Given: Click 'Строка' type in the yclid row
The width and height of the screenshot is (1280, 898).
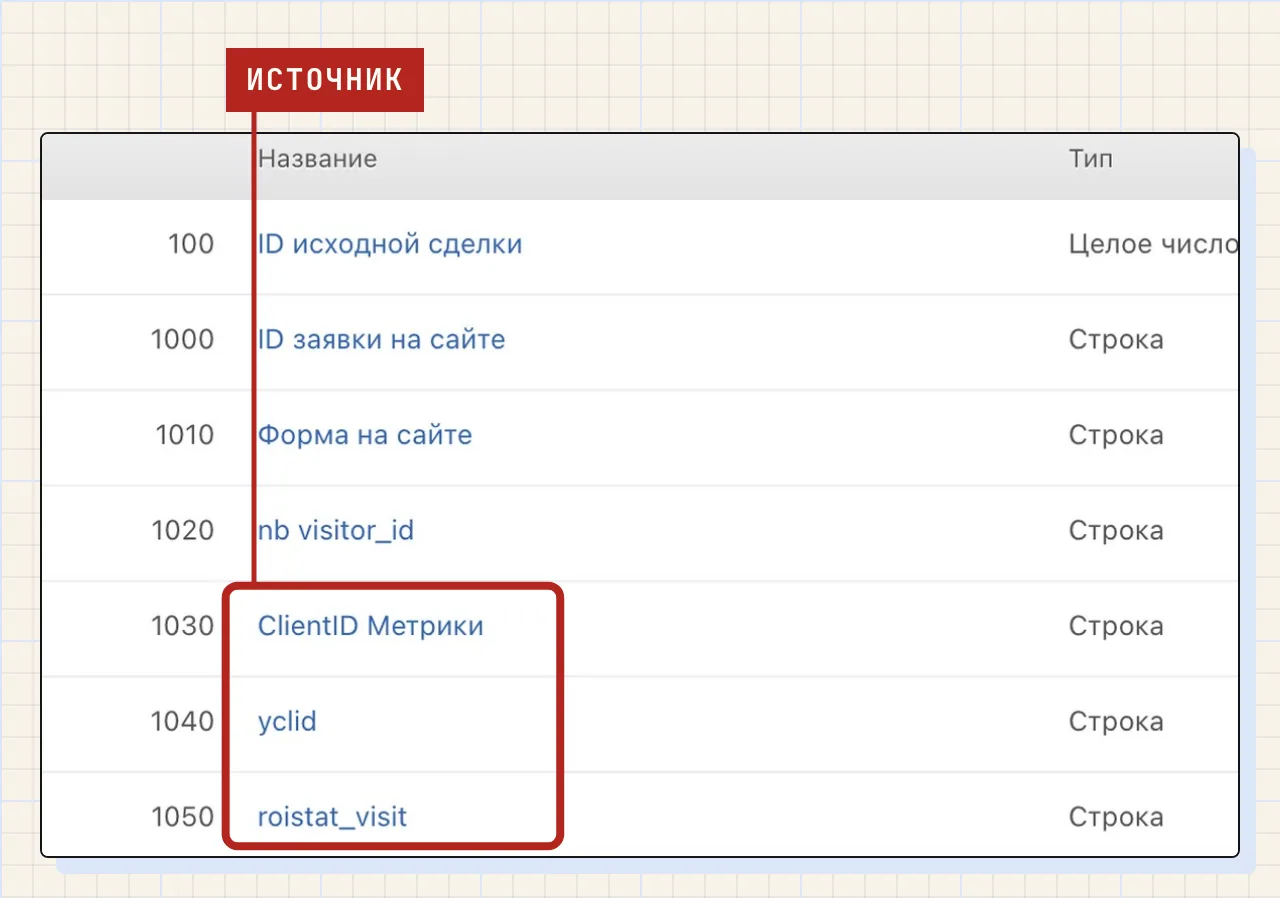Looking at the screenshot, I should point(1116,722).
